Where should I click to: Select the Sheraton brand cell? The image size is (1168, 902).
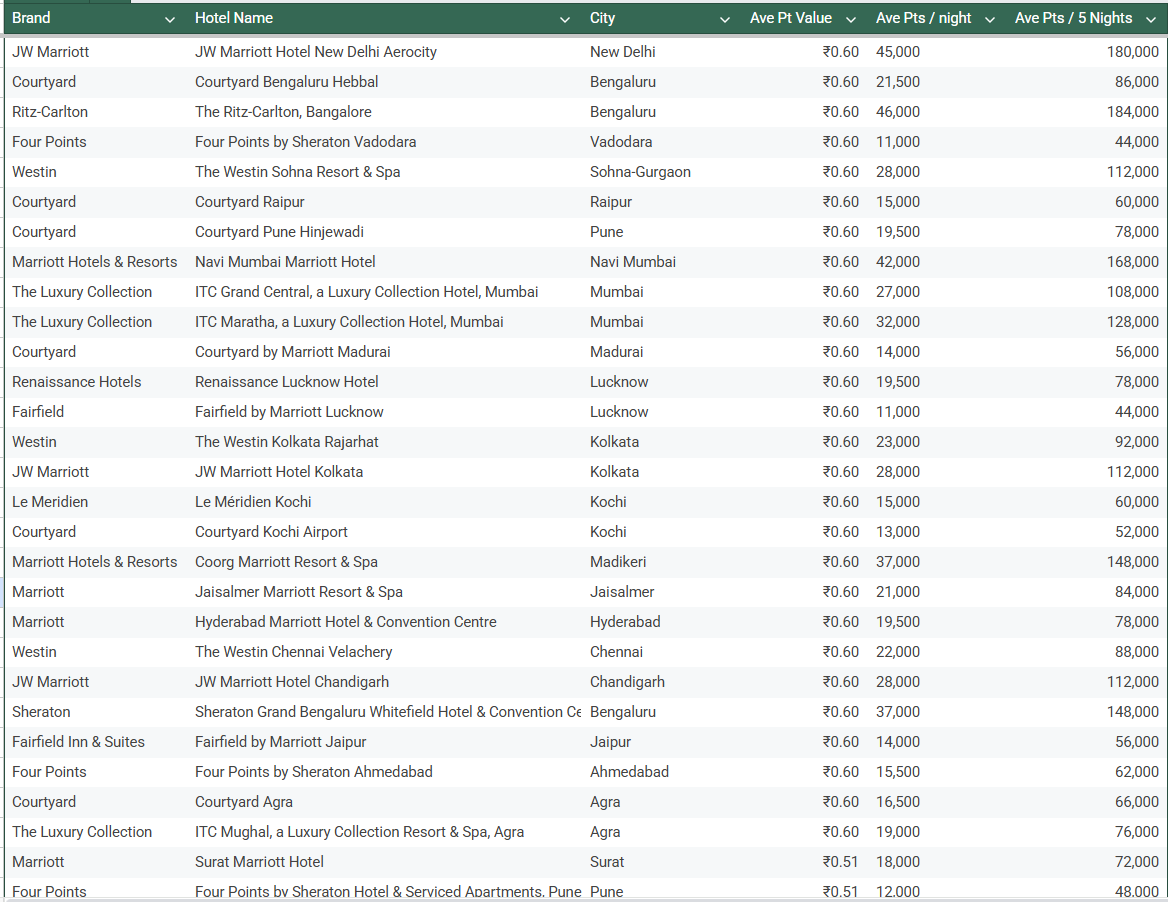point(95,712)
